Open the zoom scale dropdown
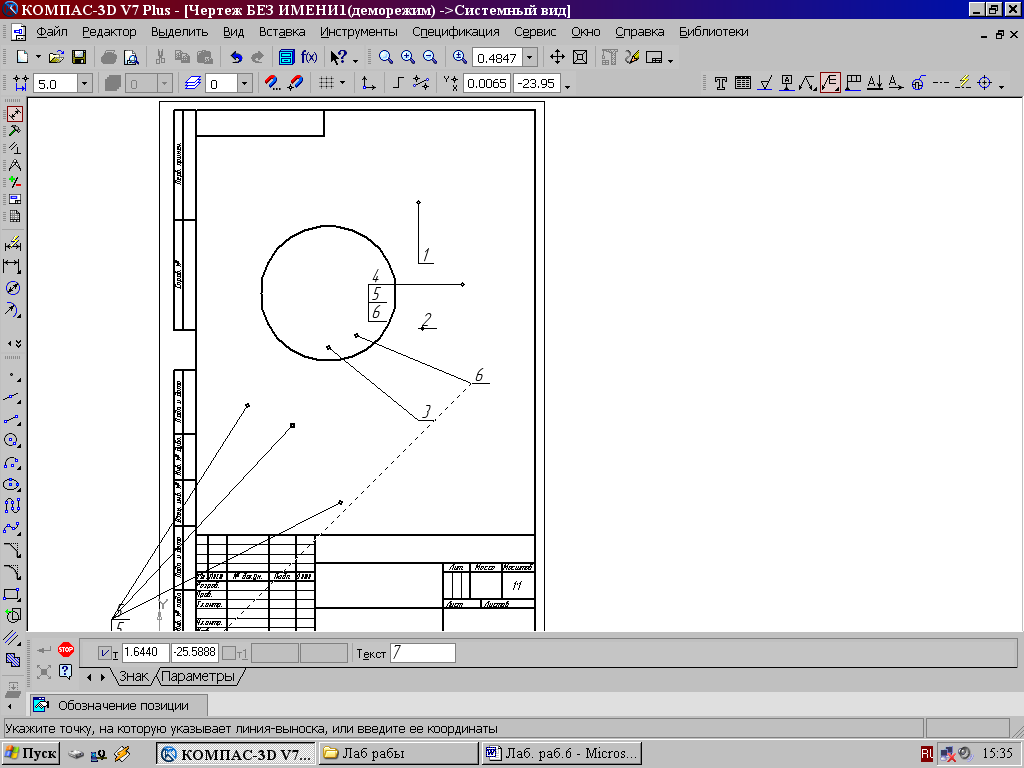The width and height of the screenshot is (1024, 768). pos(530,57)
